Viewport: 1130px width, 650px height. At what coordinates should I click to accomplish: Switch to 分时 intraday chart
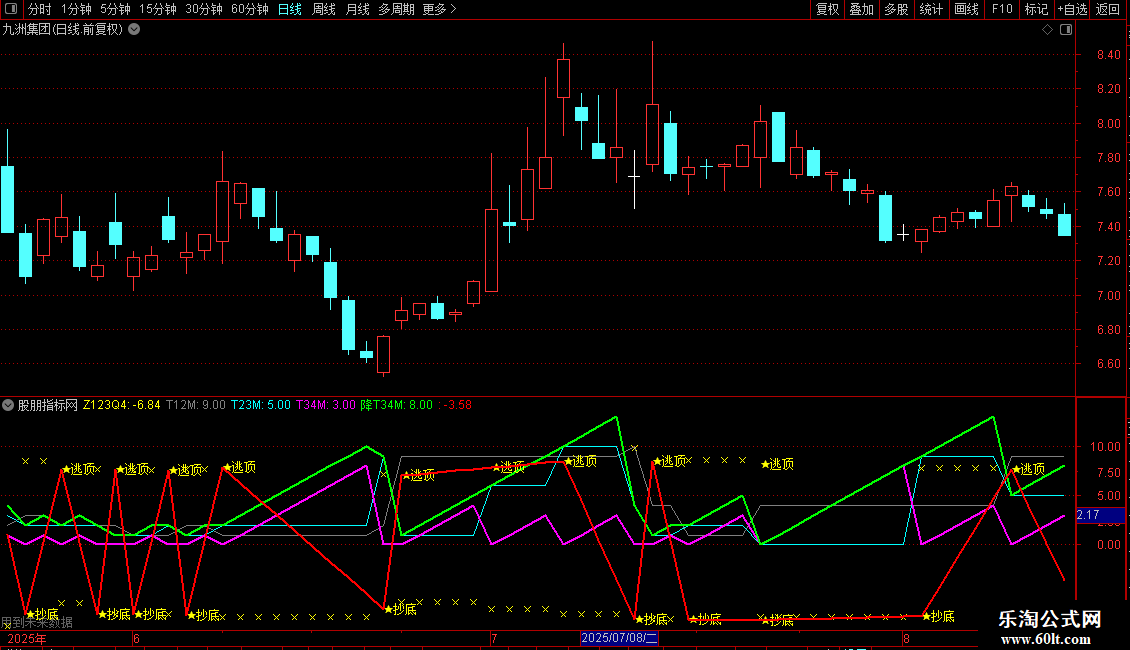[40, 9]
